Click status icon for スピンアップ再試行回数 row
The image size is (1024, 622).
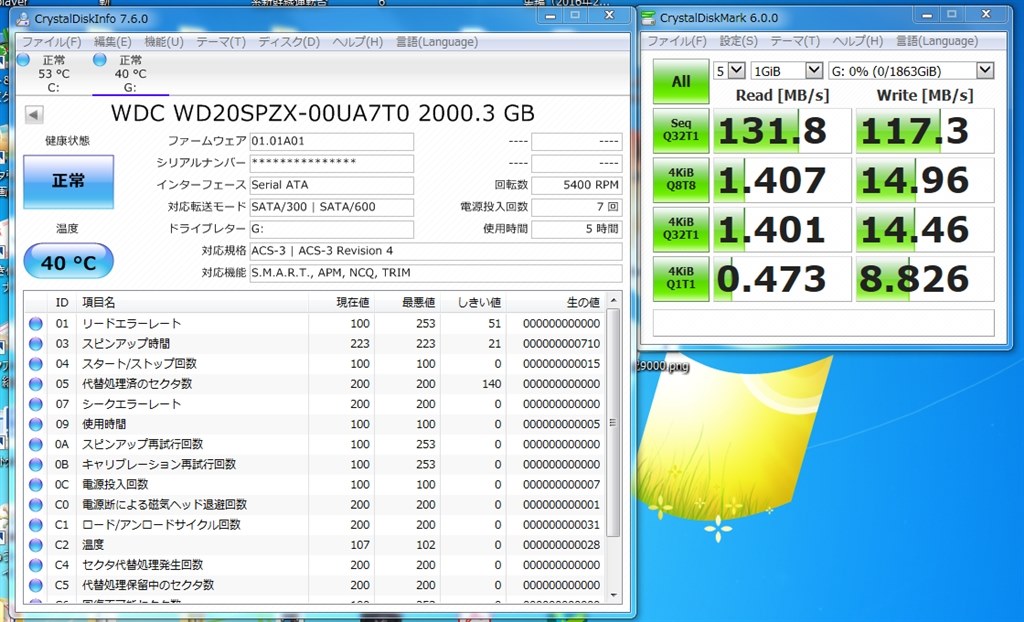35,444
